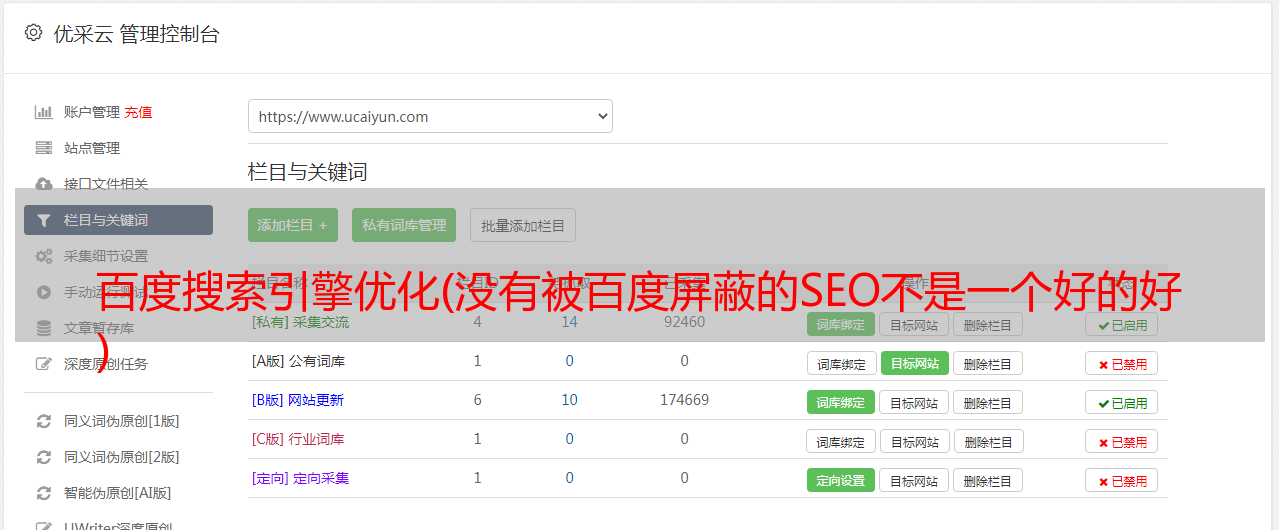Click 目标网站 in the 定向采集 row

click(914, 480)
